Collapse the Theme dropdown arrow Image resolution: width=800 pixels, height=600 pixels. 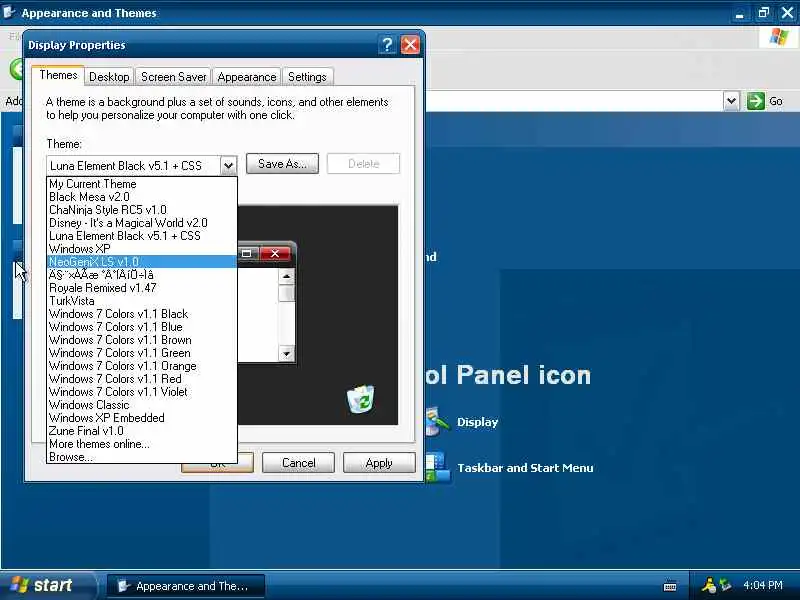coord(229,165)
